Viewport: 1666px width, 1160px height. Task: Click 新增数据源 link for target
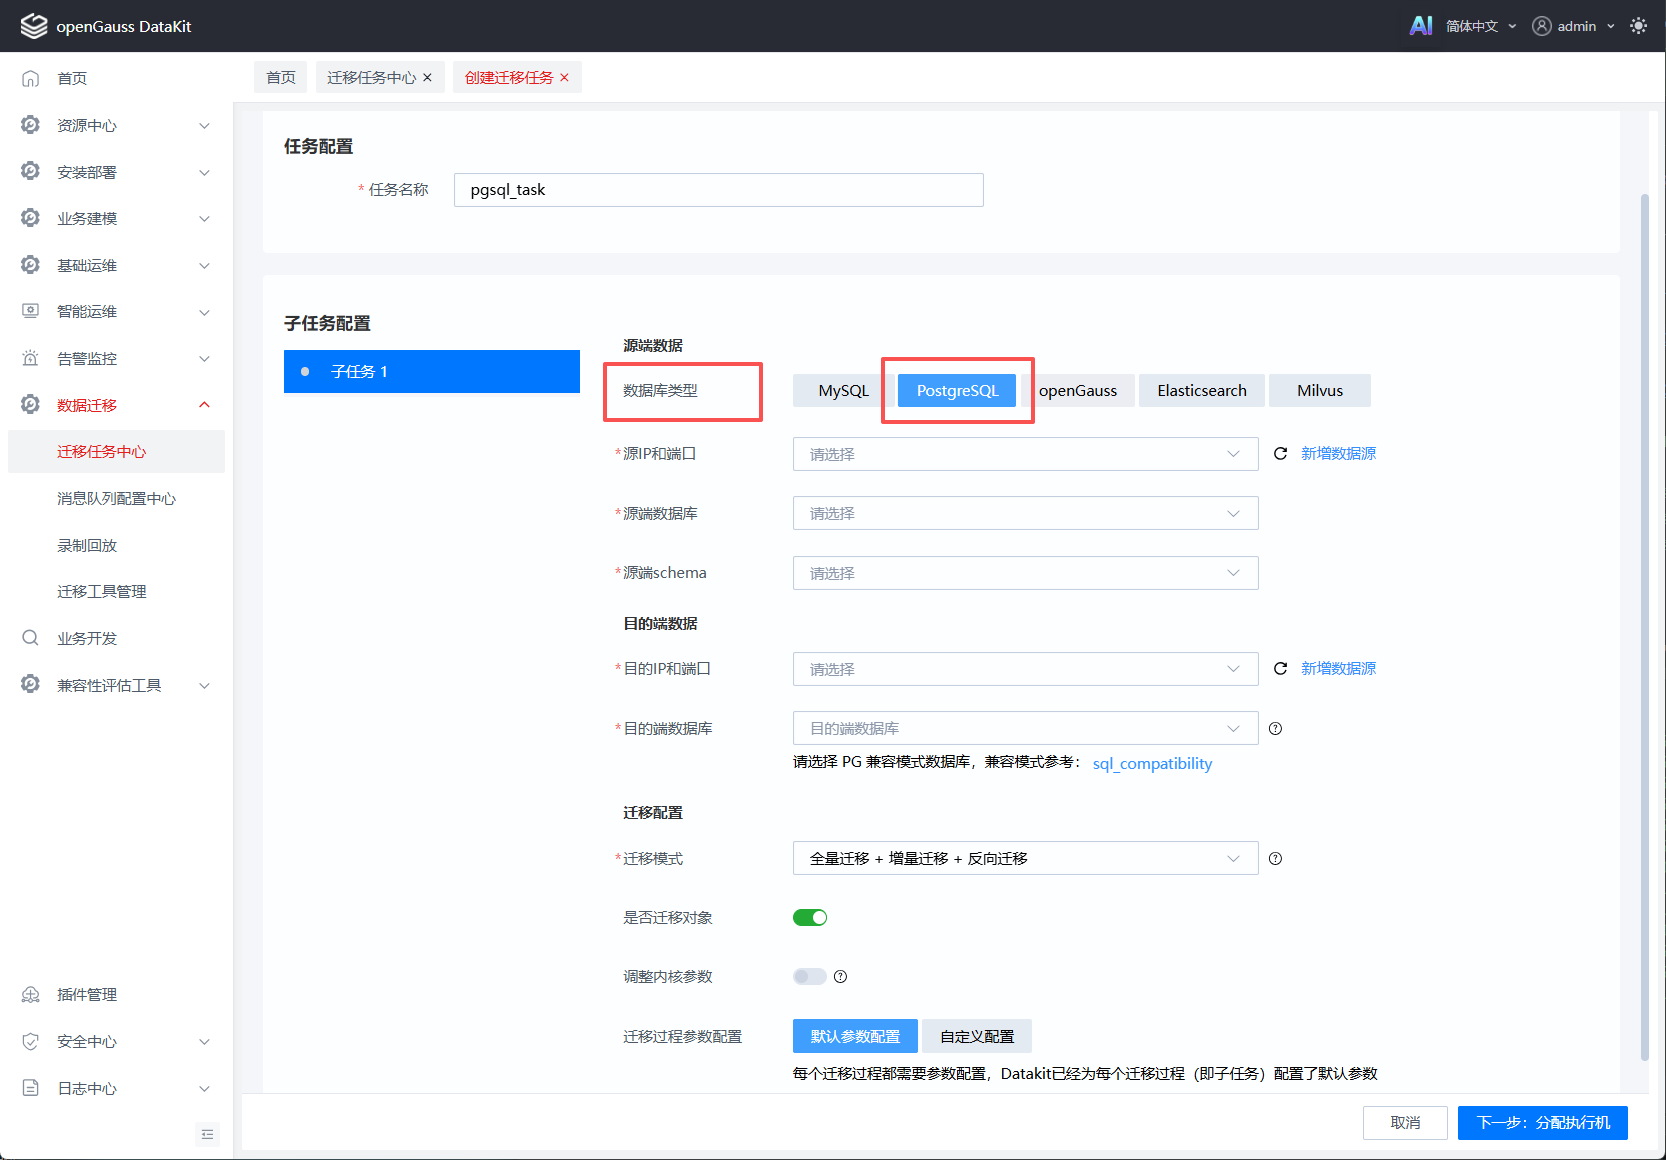pos(1338,669)
